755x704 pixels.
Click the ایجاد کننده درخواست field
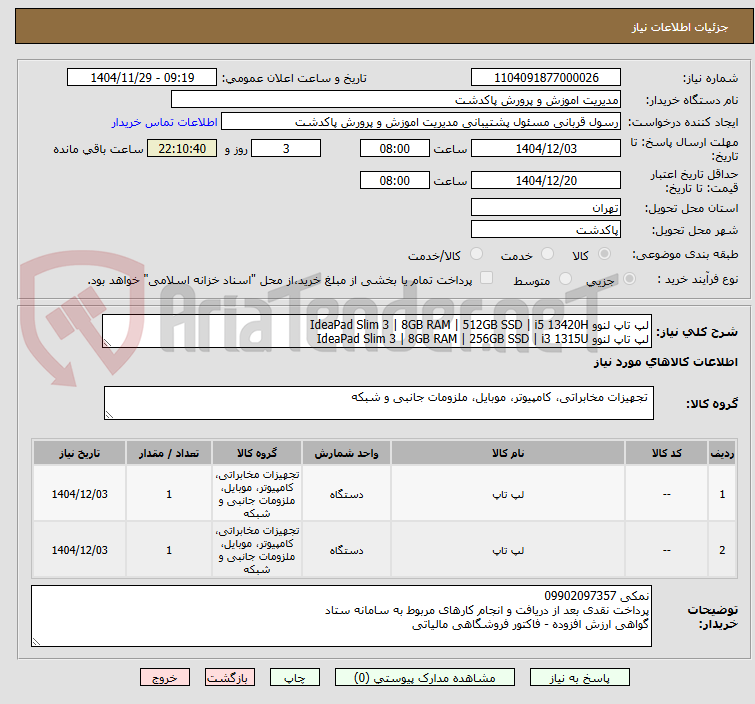[421, 122]
